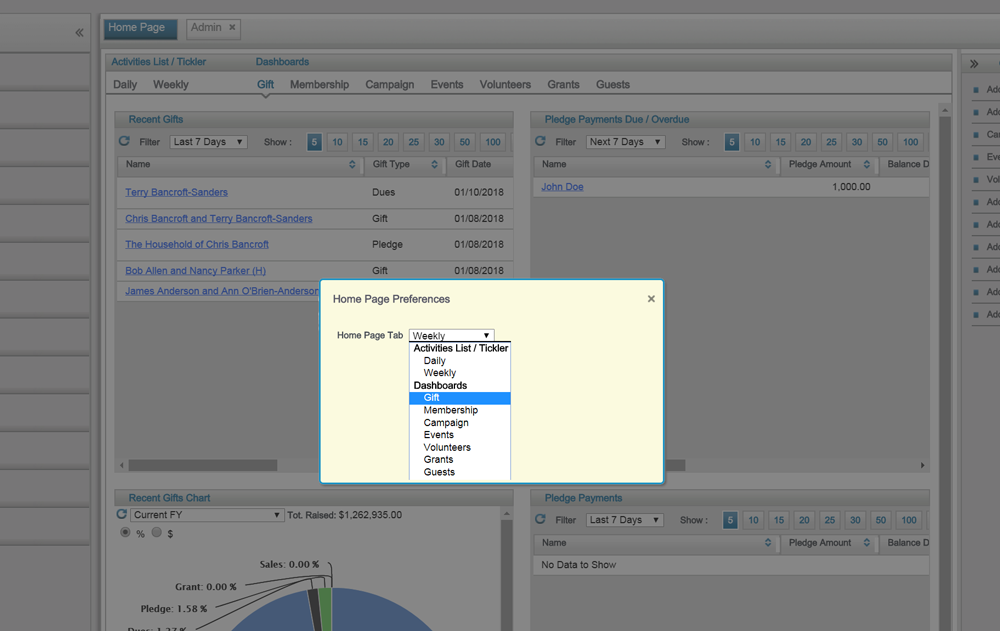
Task: Open the Current FY chart dropdown
Action: pos(207,515)
